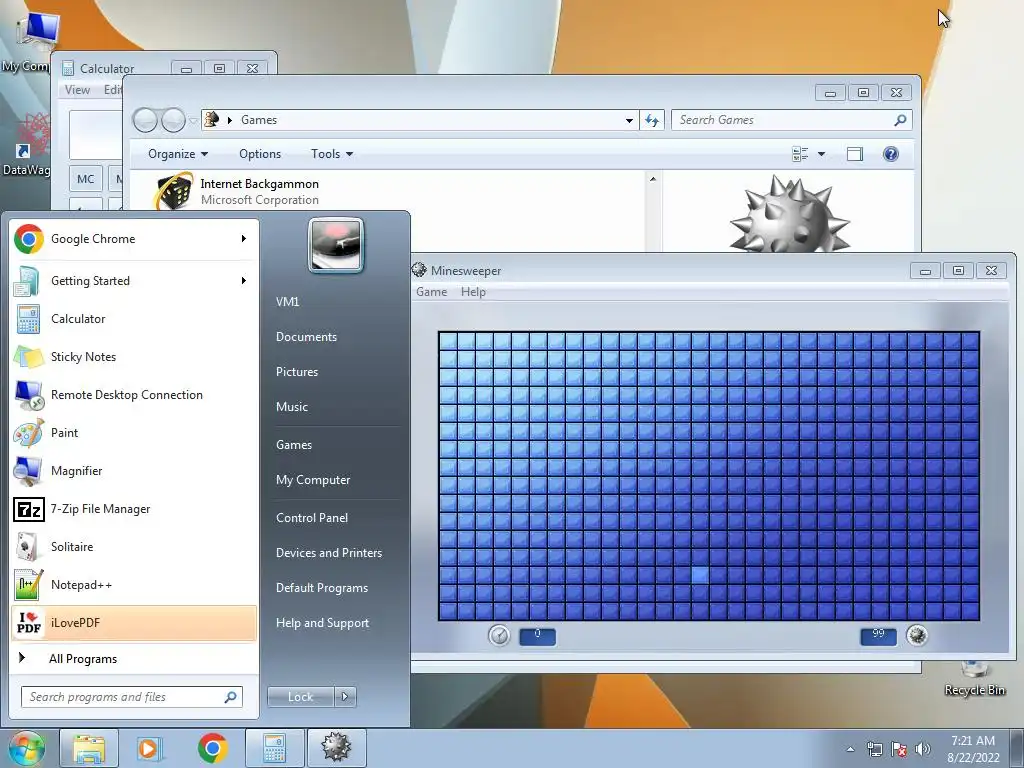
Task: Click refresh button in Games address bar
Action: [x=652, y=120]
